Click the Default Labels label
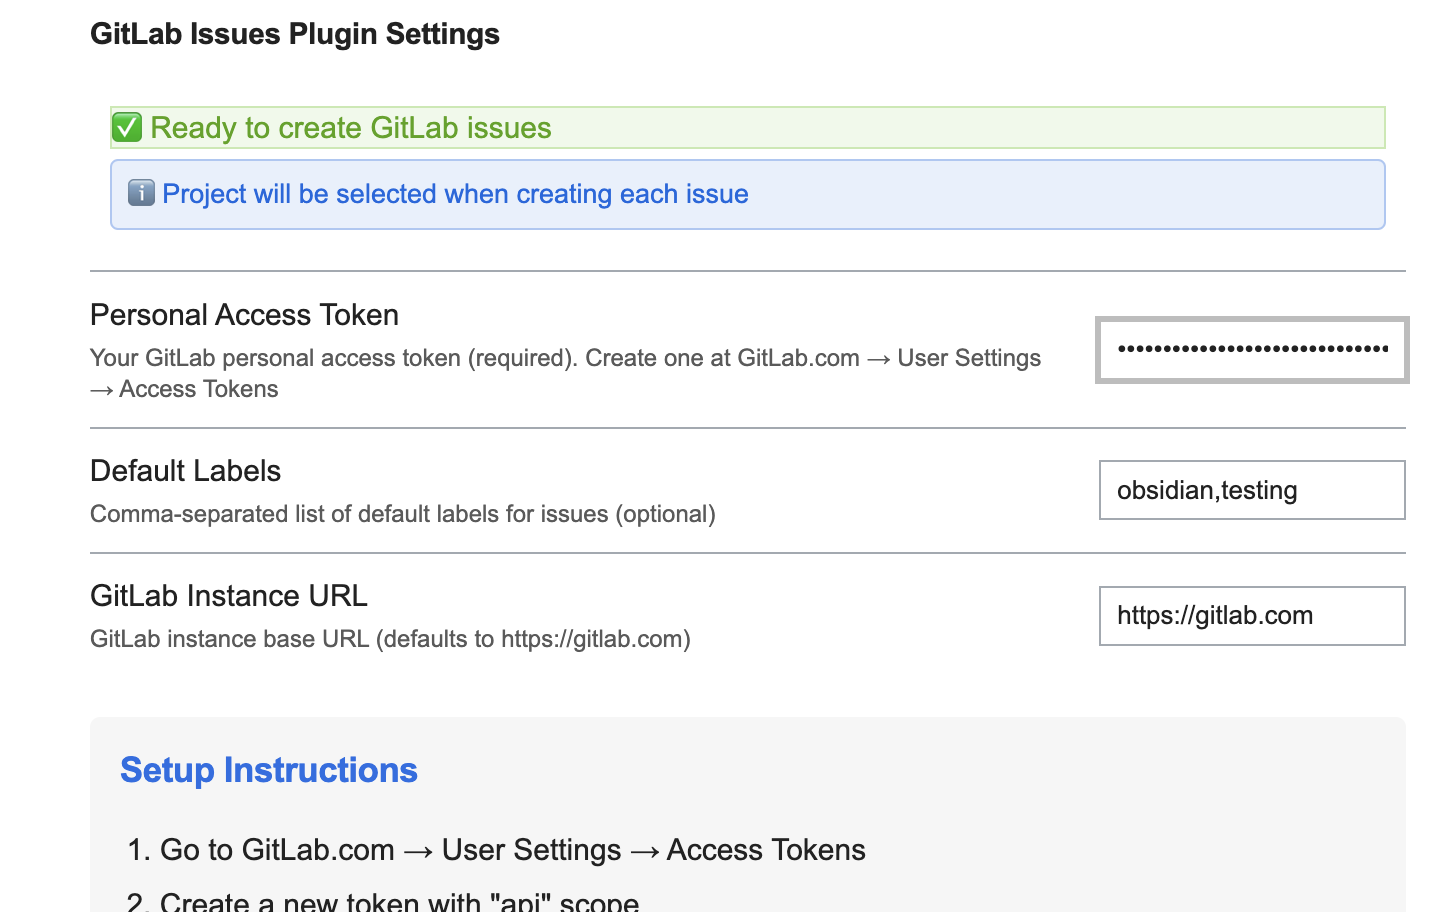The width and height of the screenshot is (1454, 912). click(x=185, y=470)
